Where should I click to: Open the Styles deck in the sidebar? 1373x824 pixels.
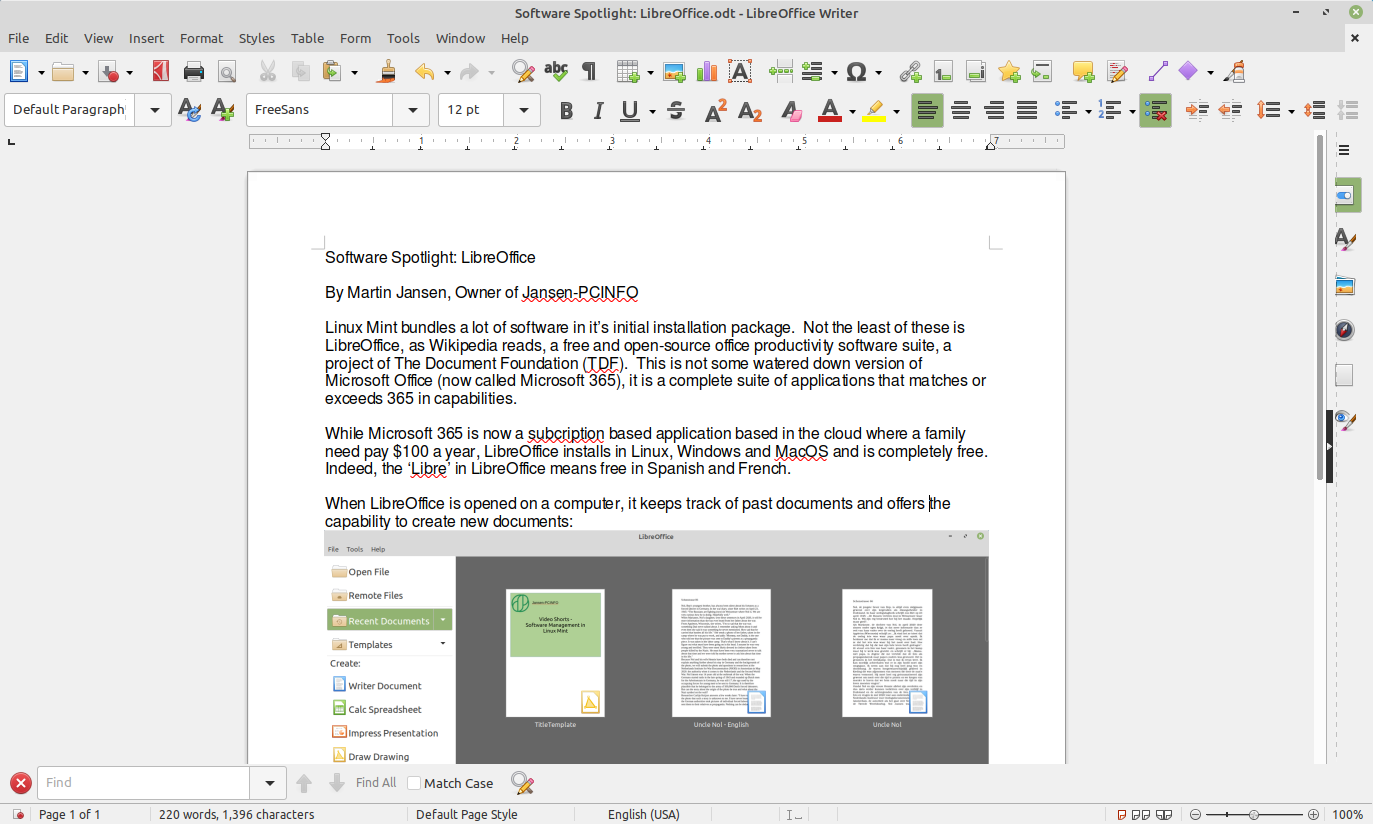point(1345,240)
